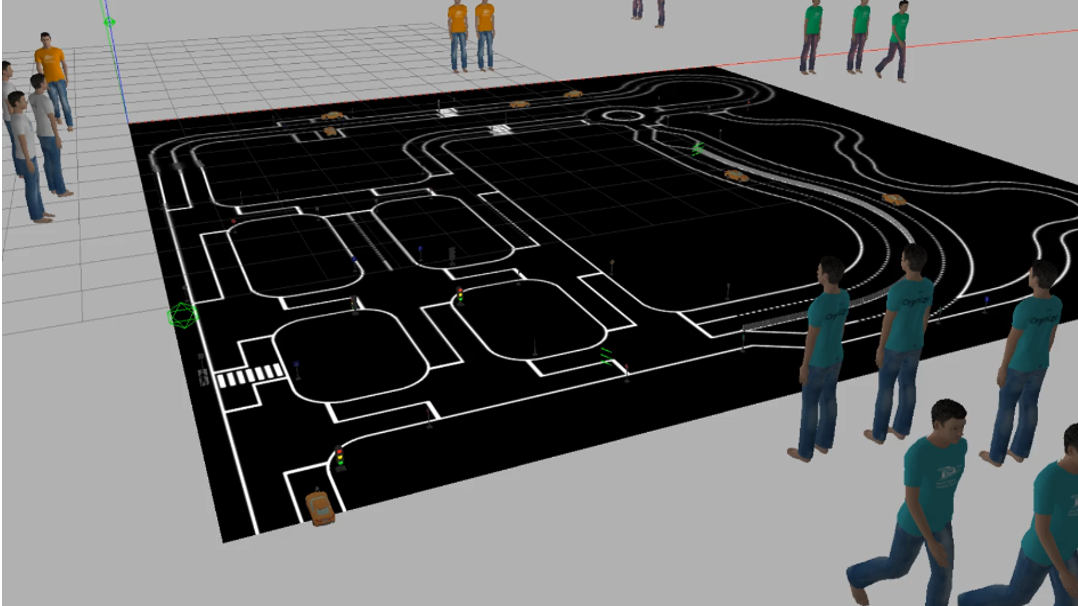Click the green marker atop the blue axis line
Screen dimensions: 1078x606
click(x=109, y=22)
